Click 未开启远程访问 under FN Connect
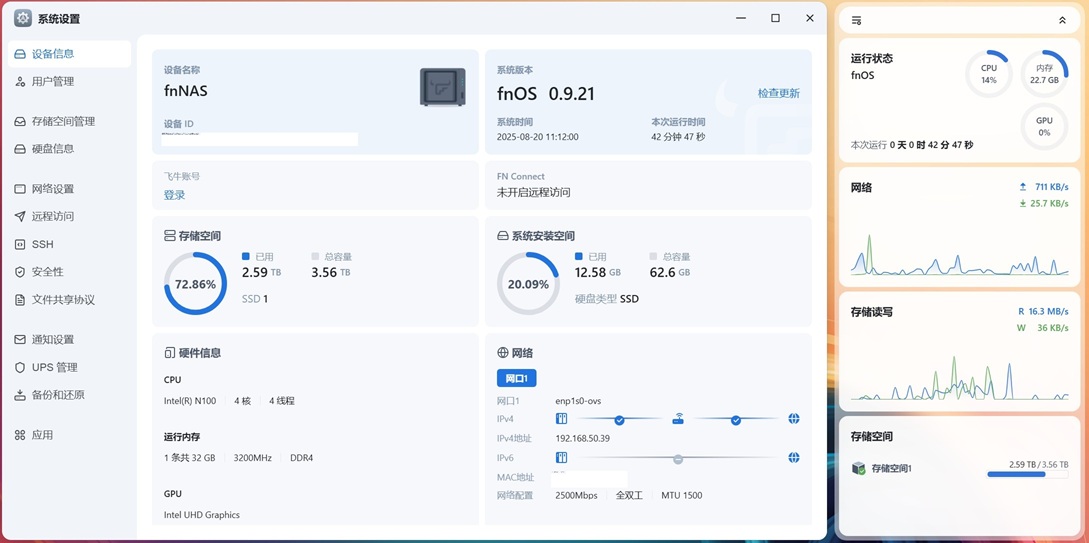Image resolution: width=1089 pixels, height=543 pixels. [x=533, y=192]
